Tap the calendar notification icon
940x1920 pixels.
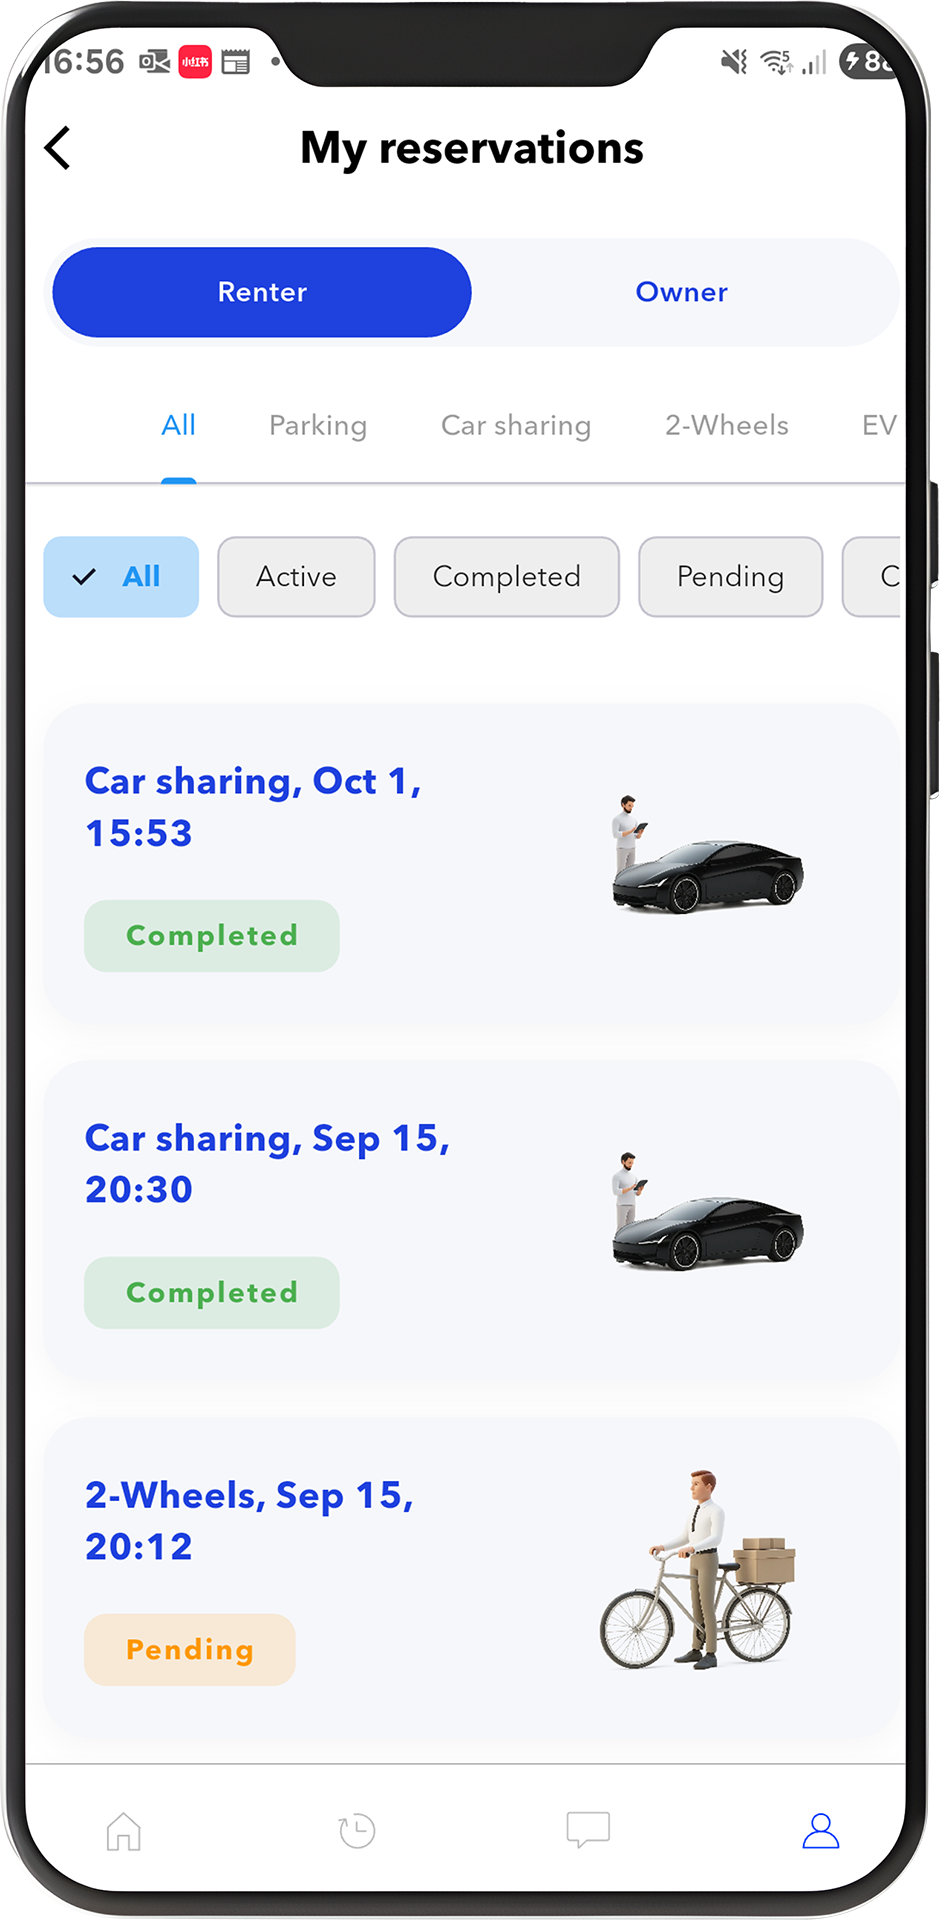(x=236, y=62)
